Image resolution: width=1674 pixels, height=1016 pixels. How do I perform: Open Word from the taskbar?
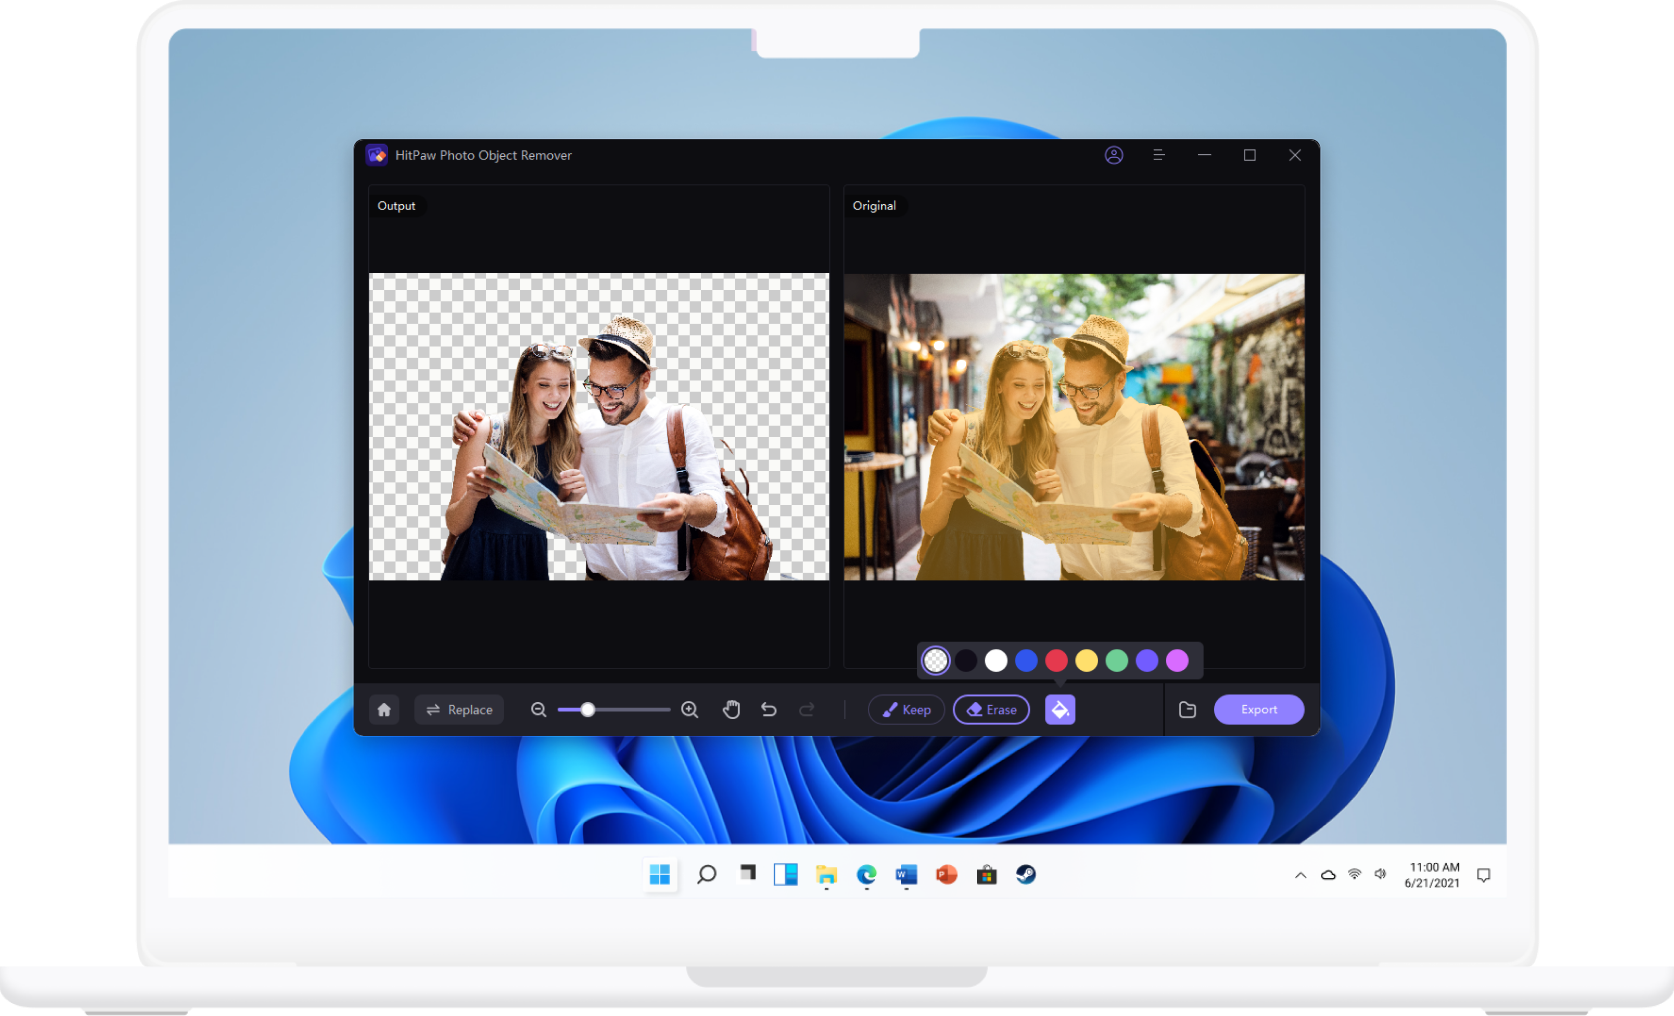coord(906,875)
